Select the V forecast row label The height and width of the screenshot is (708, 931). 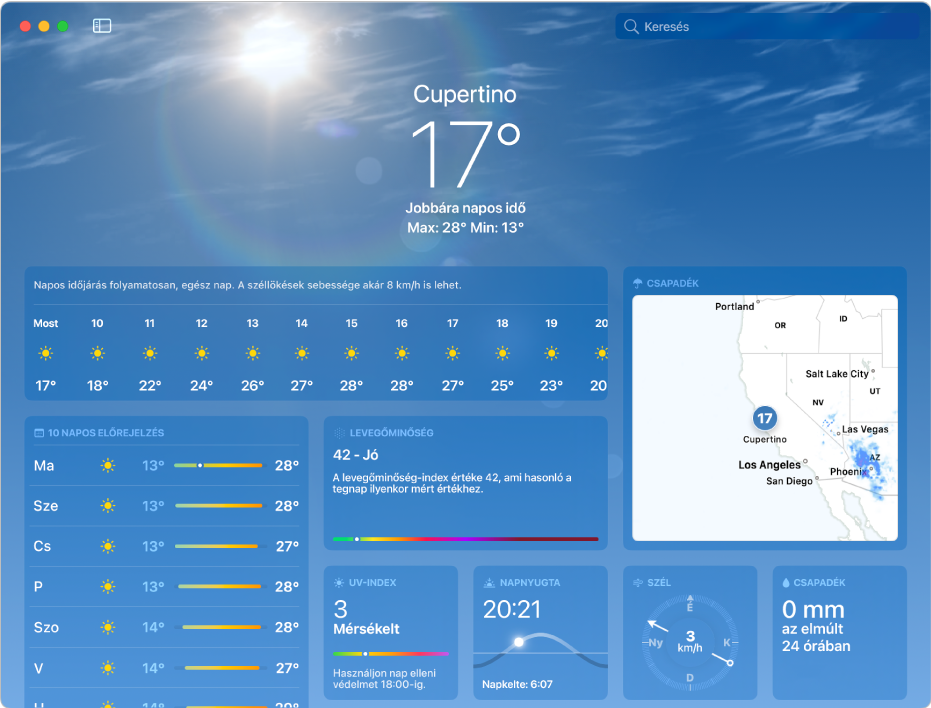tap(39, 668)
